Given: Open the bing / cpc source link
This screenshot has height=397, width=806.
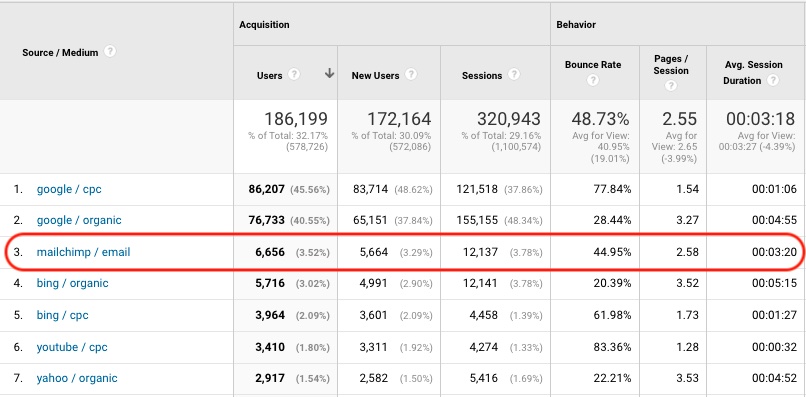Looking at the screenshot, I should (x=62, y=315).
